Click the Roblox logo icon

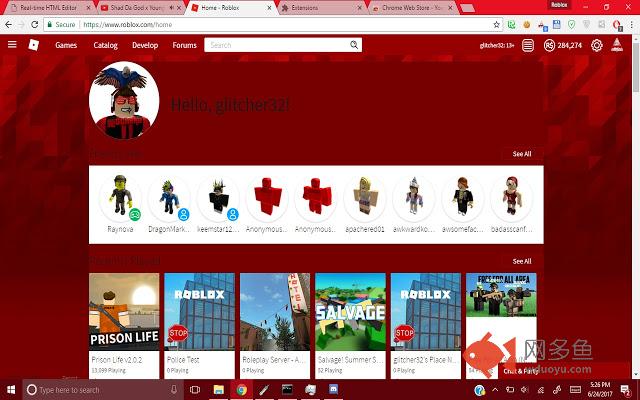(33, 44)
